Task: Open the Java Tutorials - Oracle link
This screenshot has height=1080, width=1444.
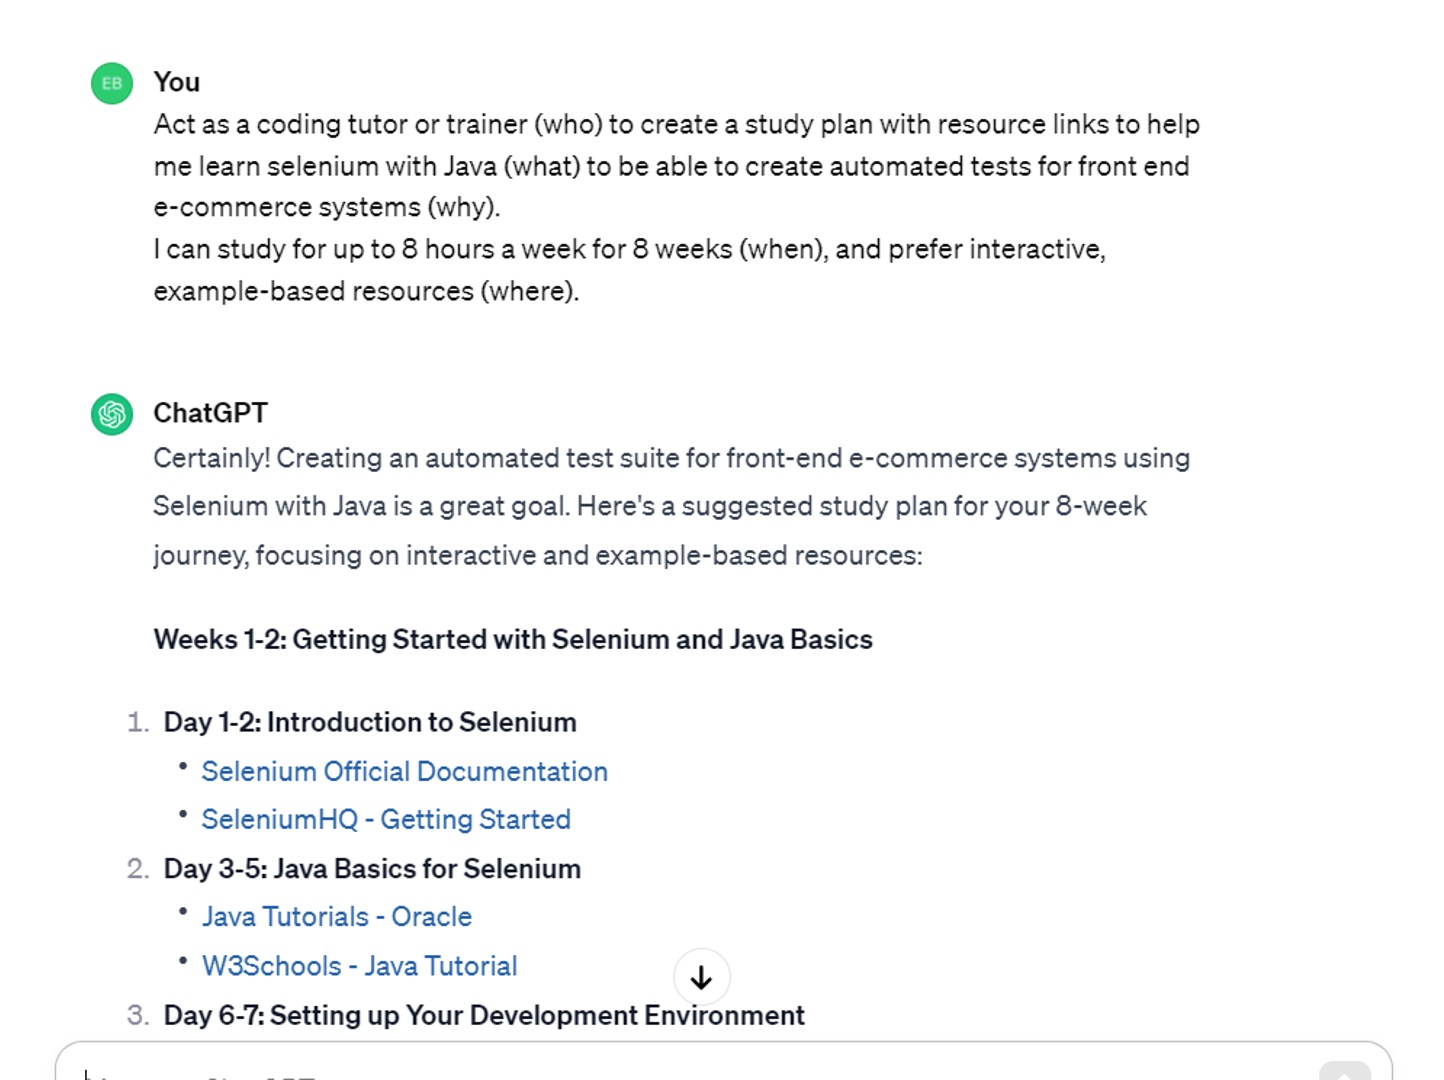Action: 337,916
